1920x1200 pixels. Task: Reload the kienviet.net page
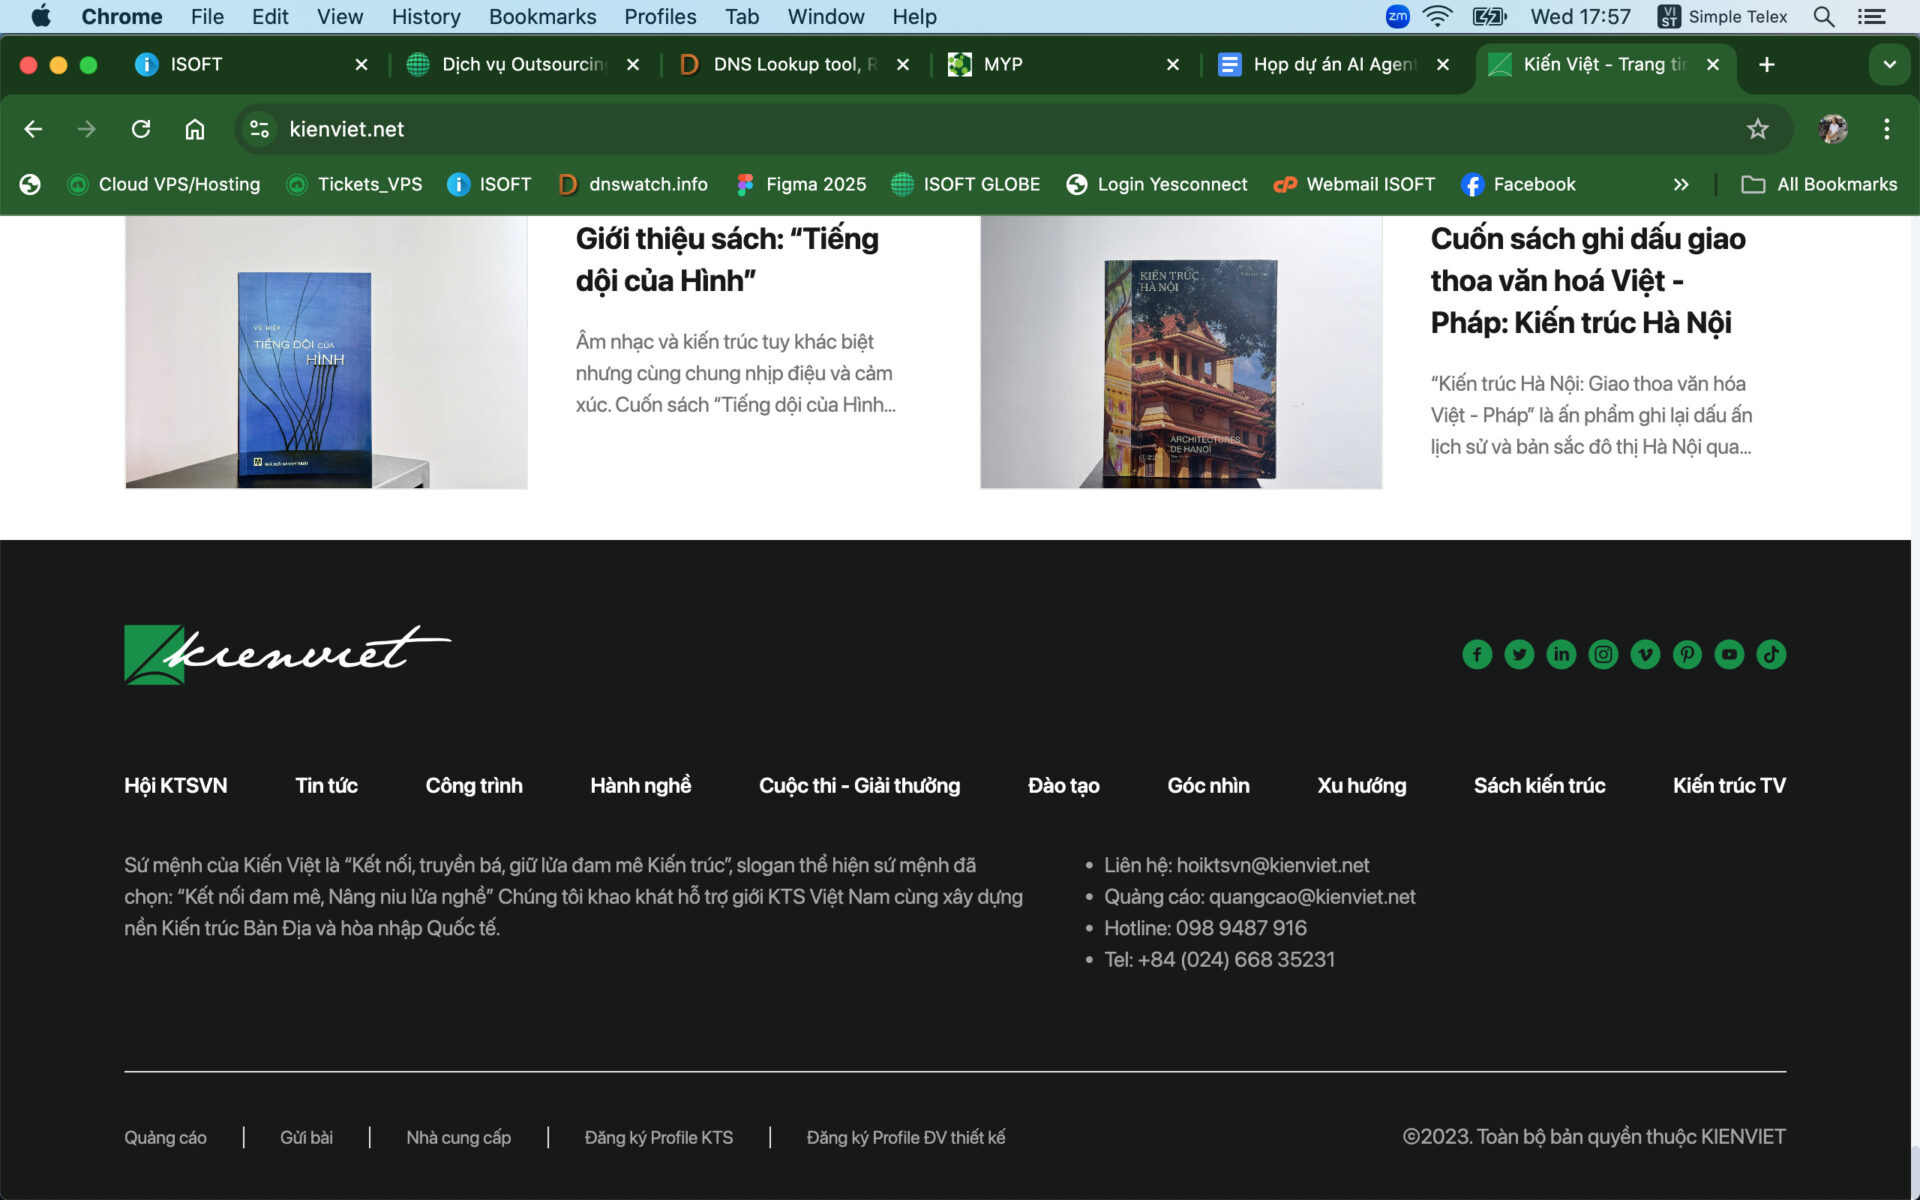141,129
